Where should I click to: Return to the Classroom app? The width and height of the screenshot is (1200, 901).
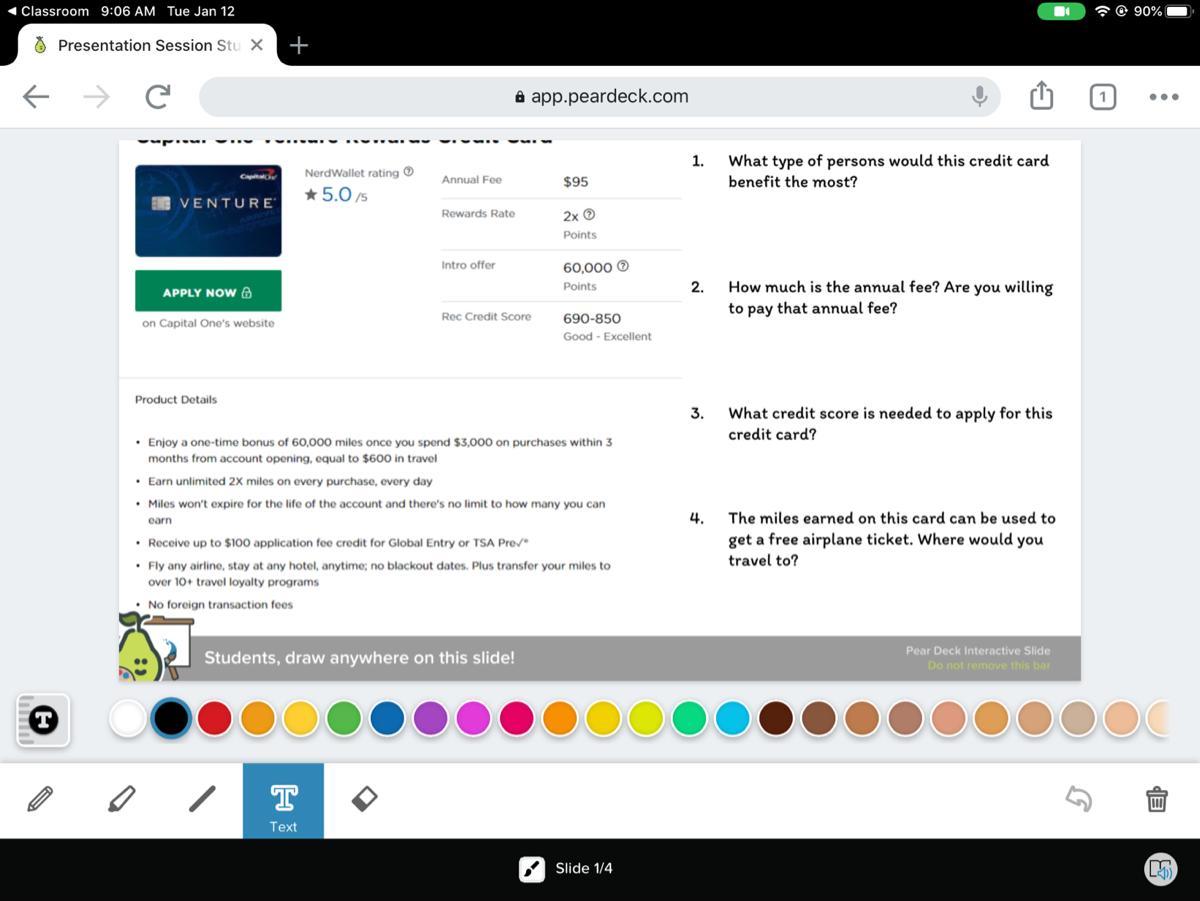(x=48, y=11)
